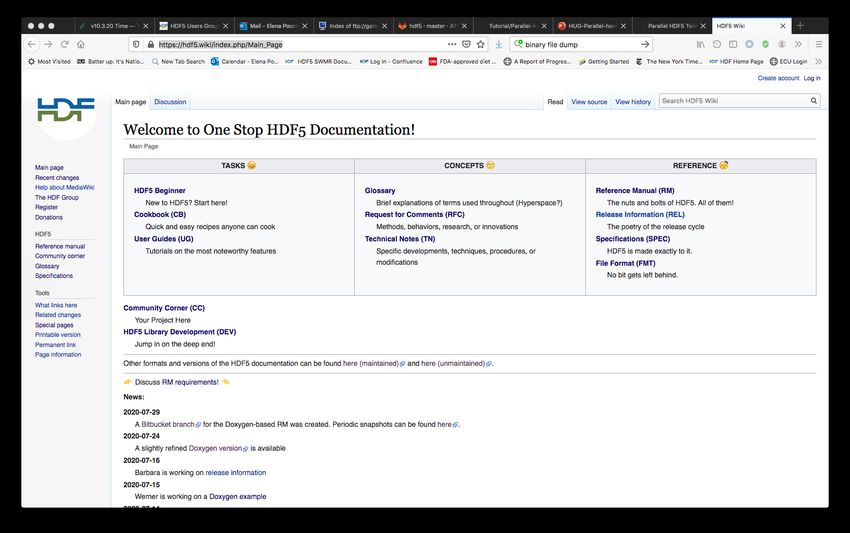Open the Request for Comments (RFC) link
The width and height of the screenshot is (850, 533).
(414, 215)
